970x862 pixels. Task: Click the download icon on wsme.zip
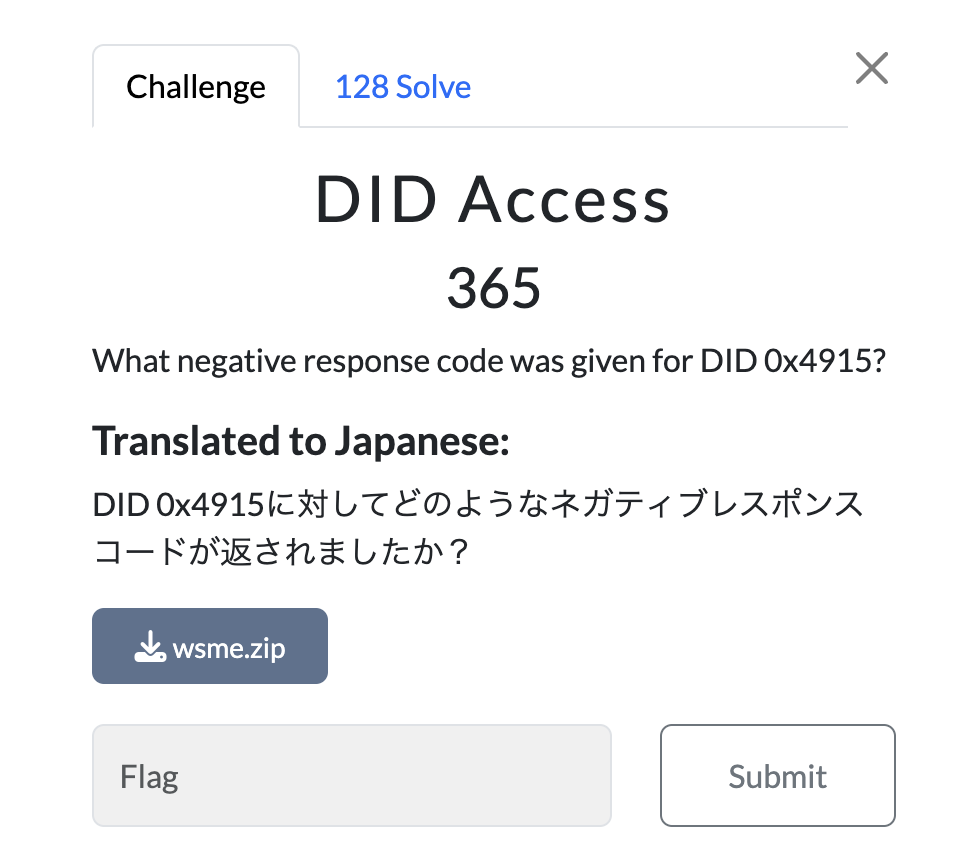point(150,647)
